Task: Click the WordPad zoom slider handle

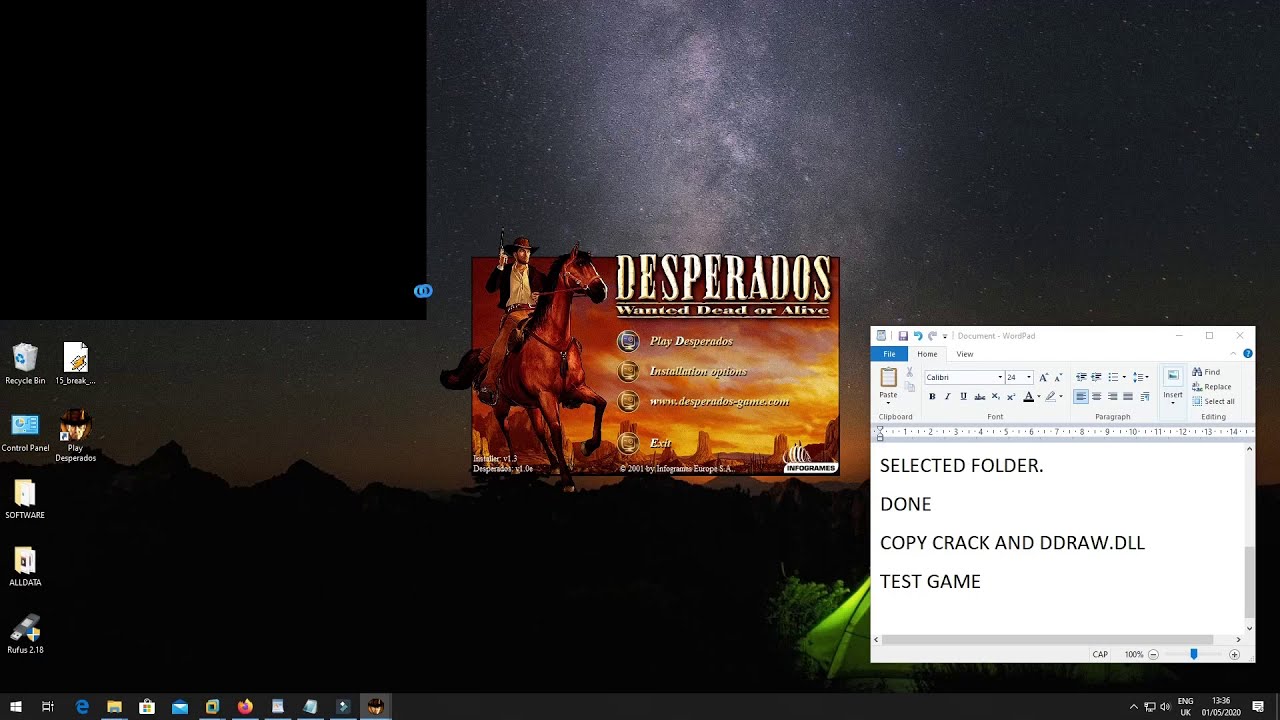Action: point(1193,654)
